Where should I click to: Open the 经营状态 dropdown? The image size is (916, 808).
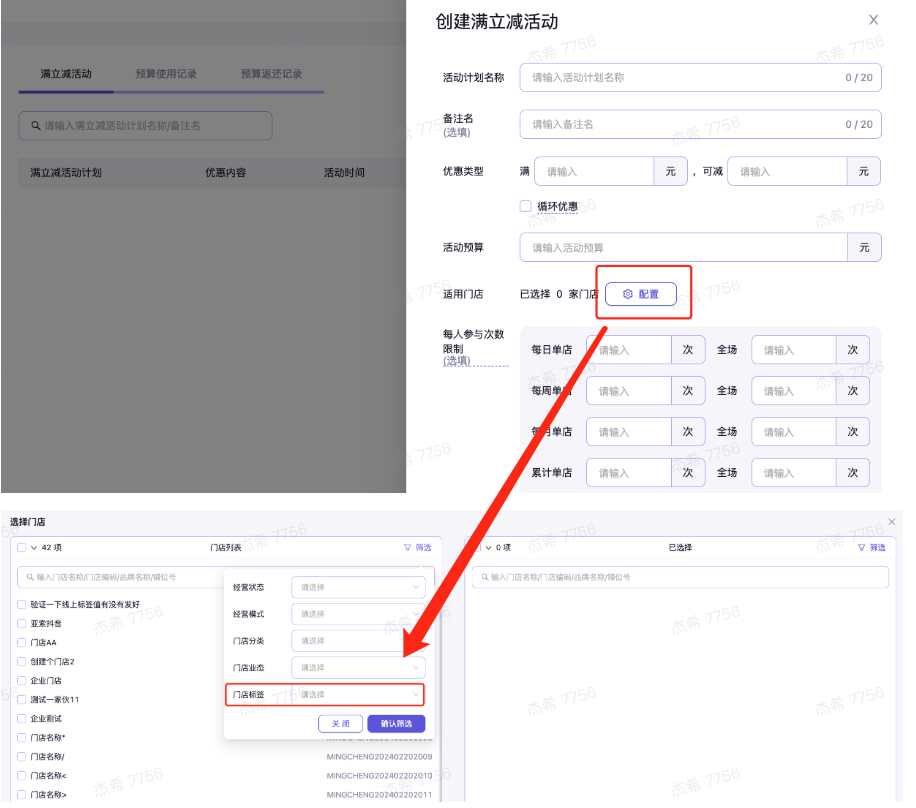[x=357, y=587]
